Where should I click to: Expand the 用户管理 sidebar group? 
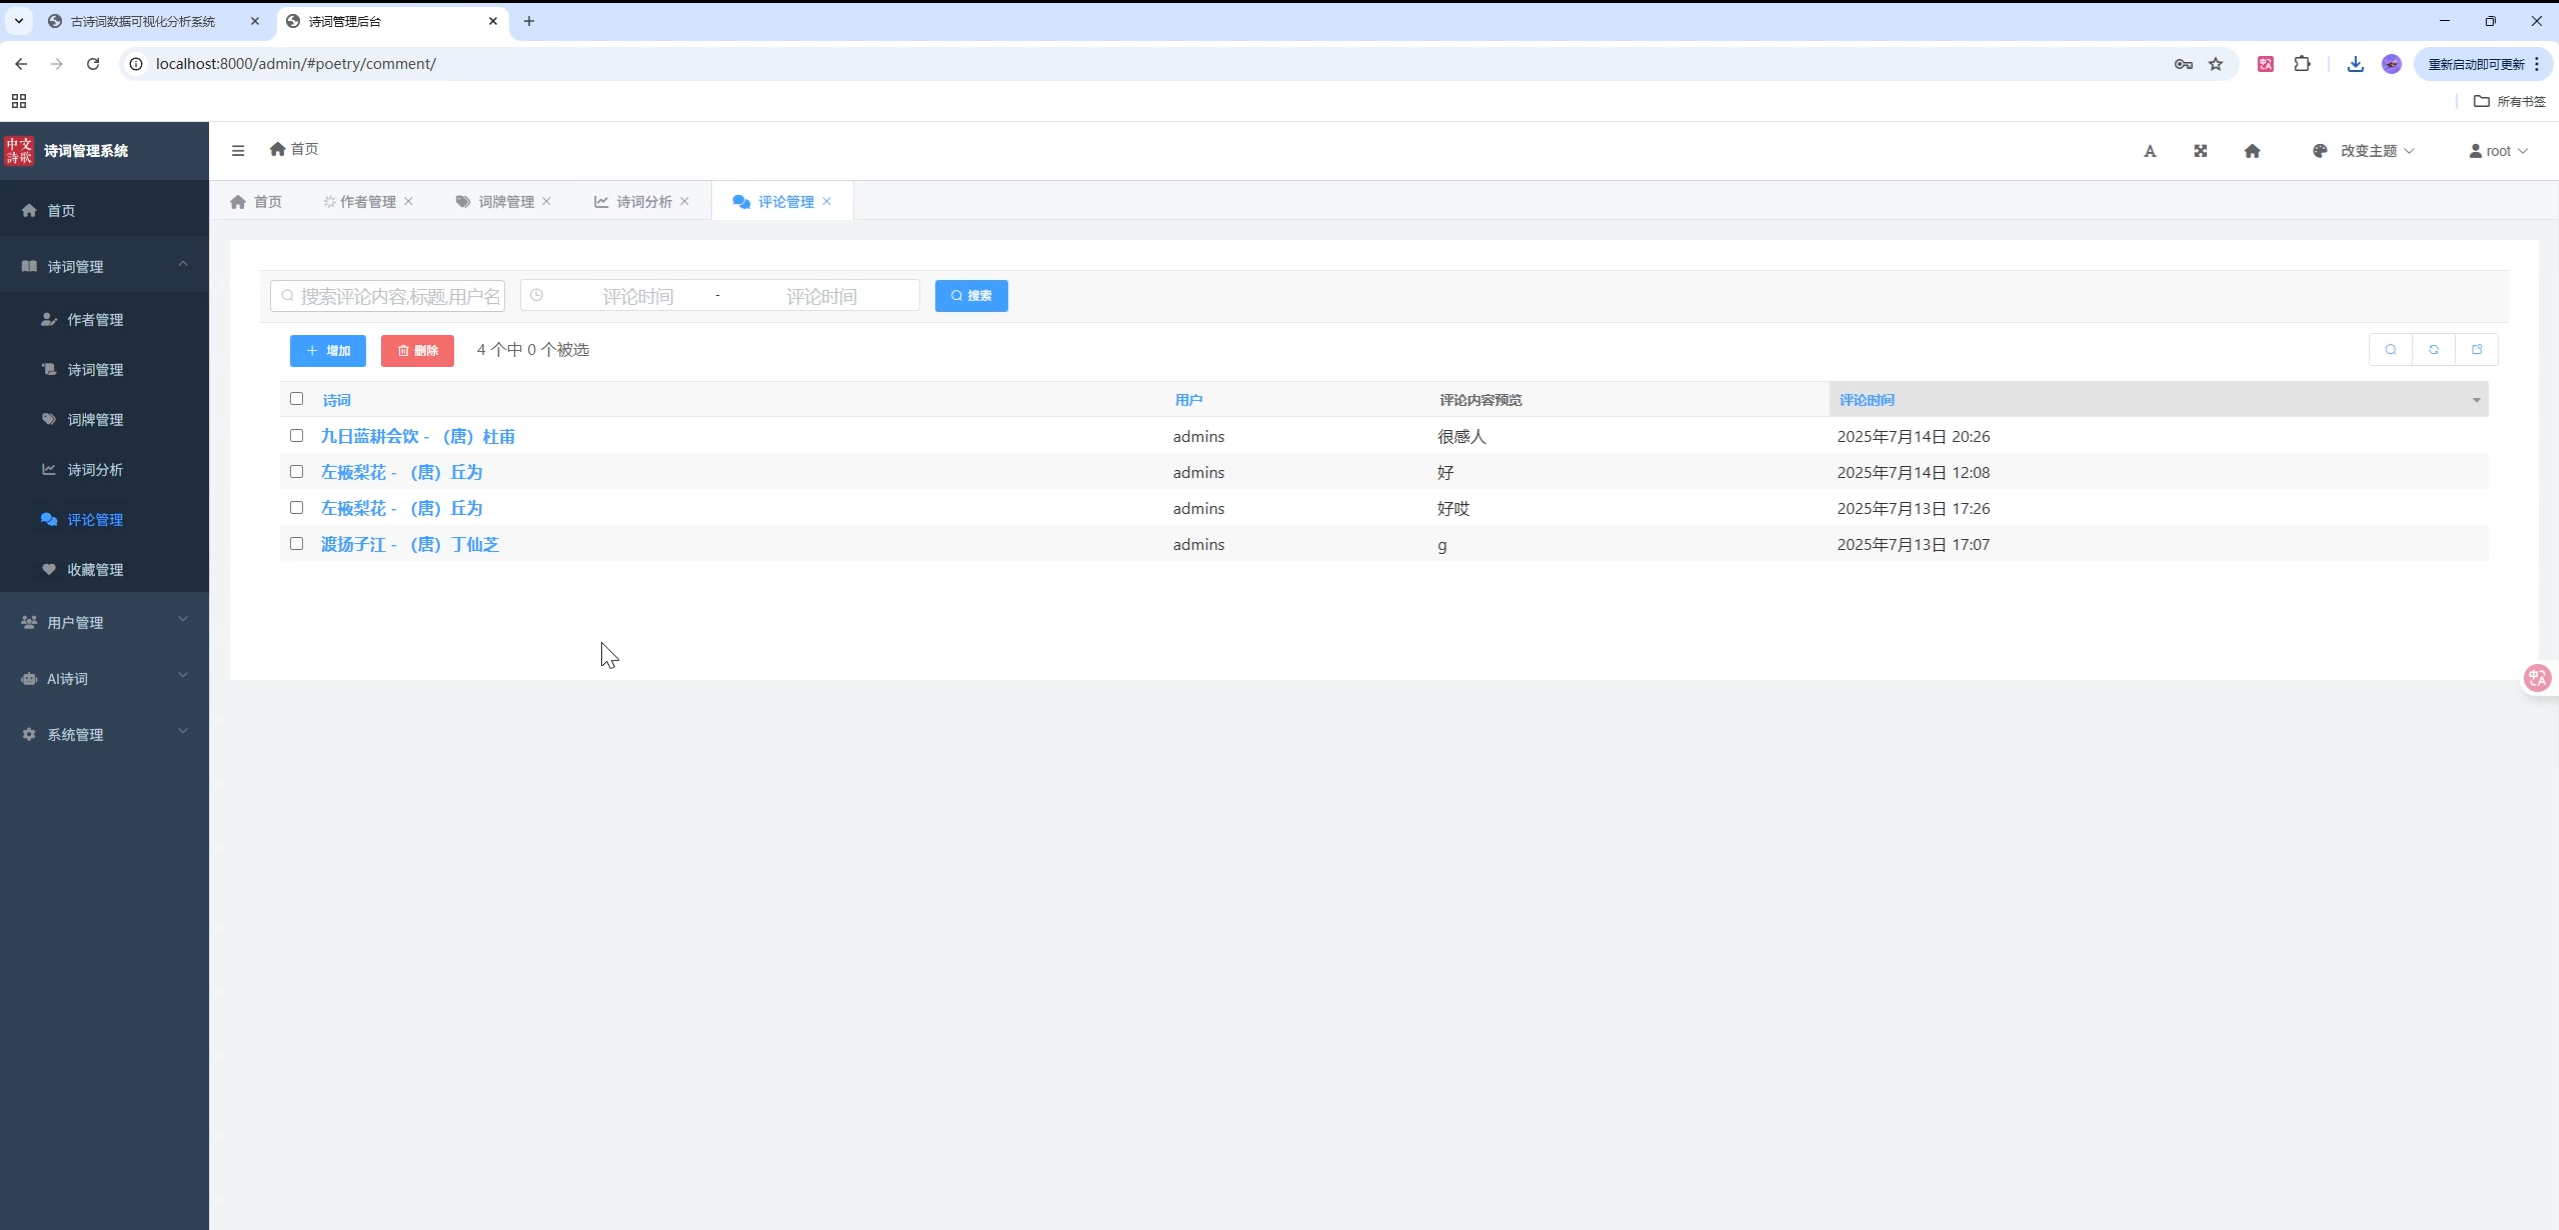point(104,622)
